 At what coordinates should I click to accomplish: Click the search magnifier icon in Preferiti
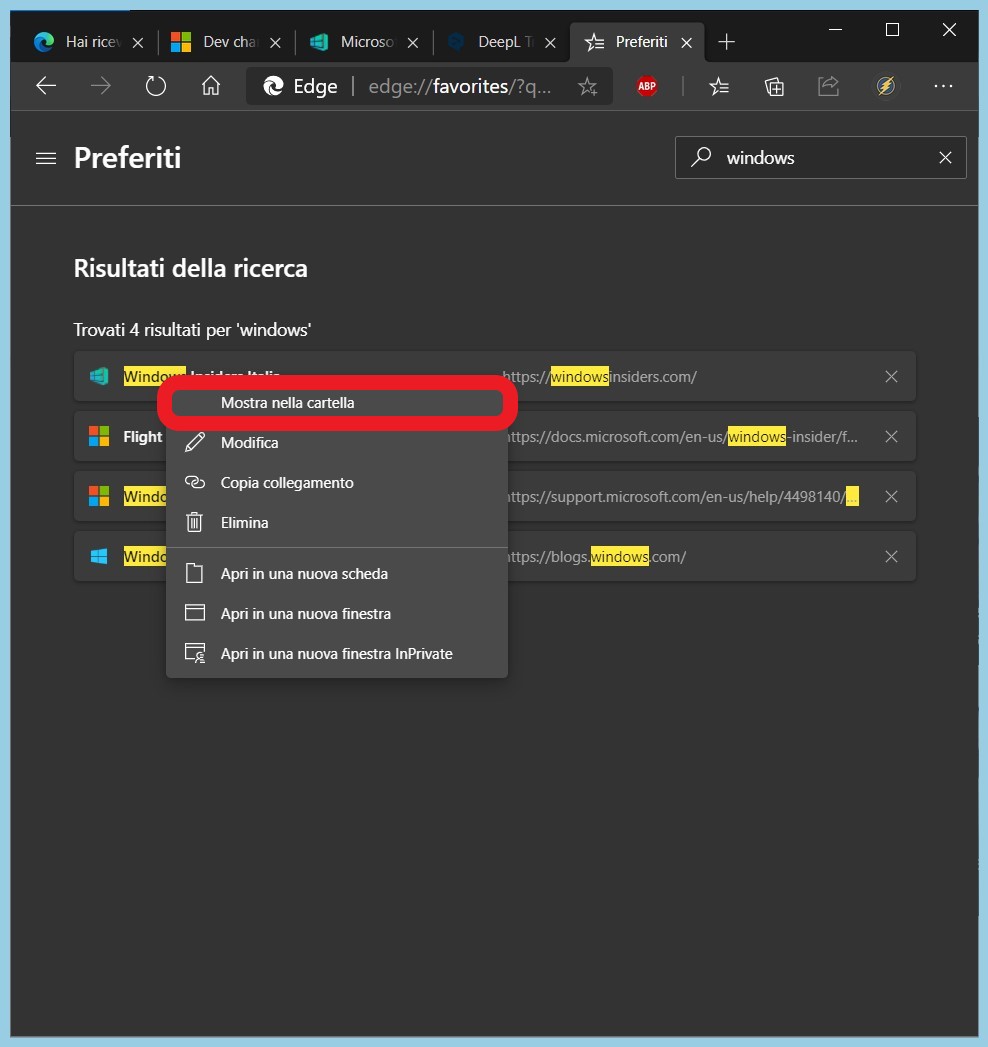[701, 157]
